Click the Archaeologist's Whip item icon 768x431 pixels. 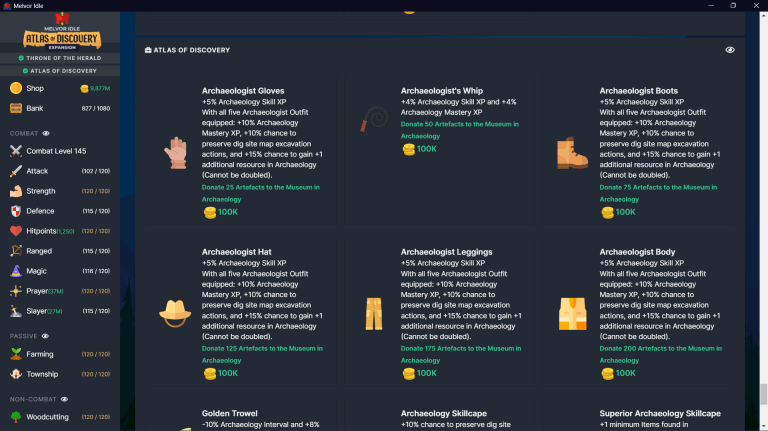(374, 125)
